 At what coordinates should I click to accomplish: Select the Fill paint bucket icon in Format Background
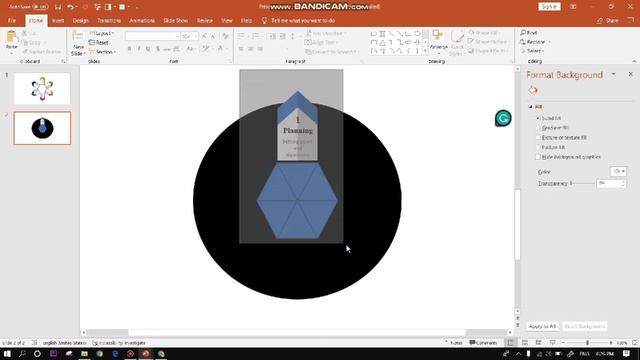533,90
